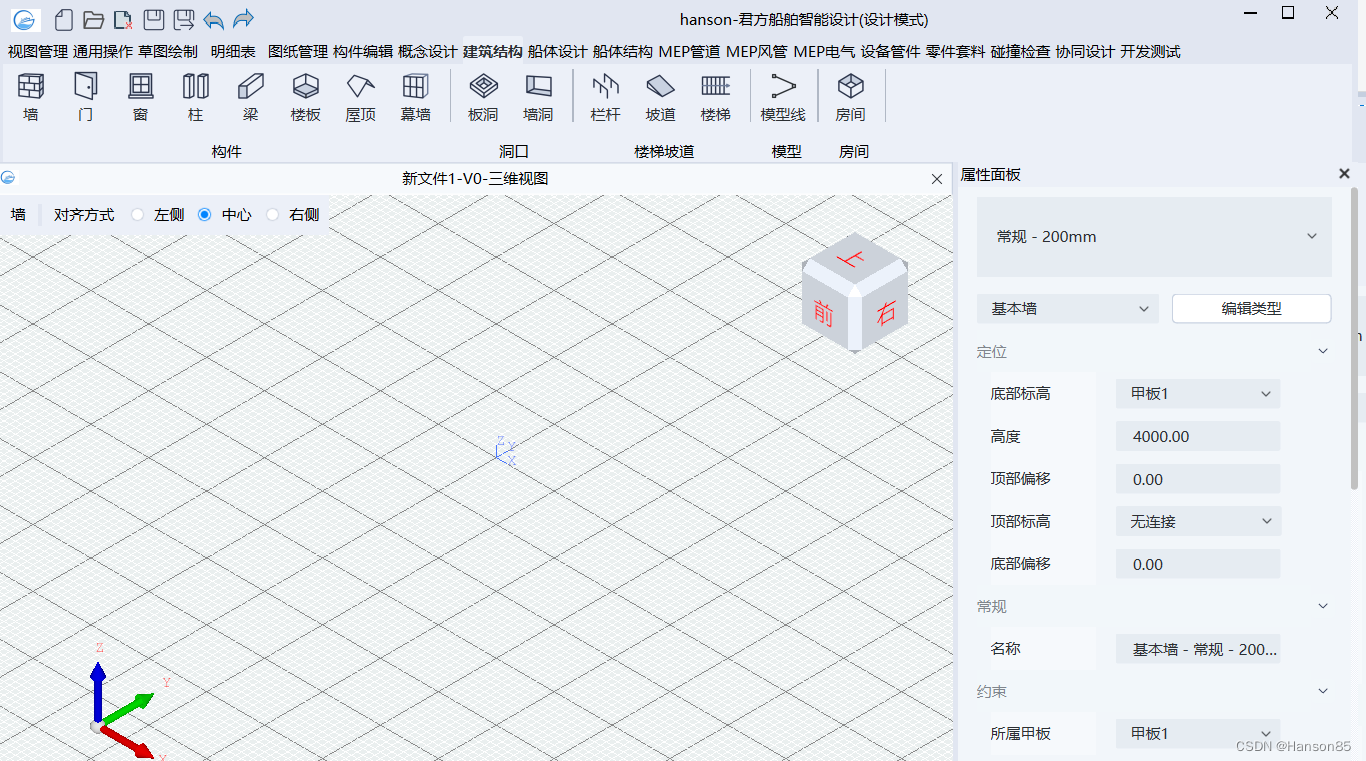Open the 常规 - 200mm type dropdown
The height and width of the screenshot is (761, 1366).
coord(1154,237)
